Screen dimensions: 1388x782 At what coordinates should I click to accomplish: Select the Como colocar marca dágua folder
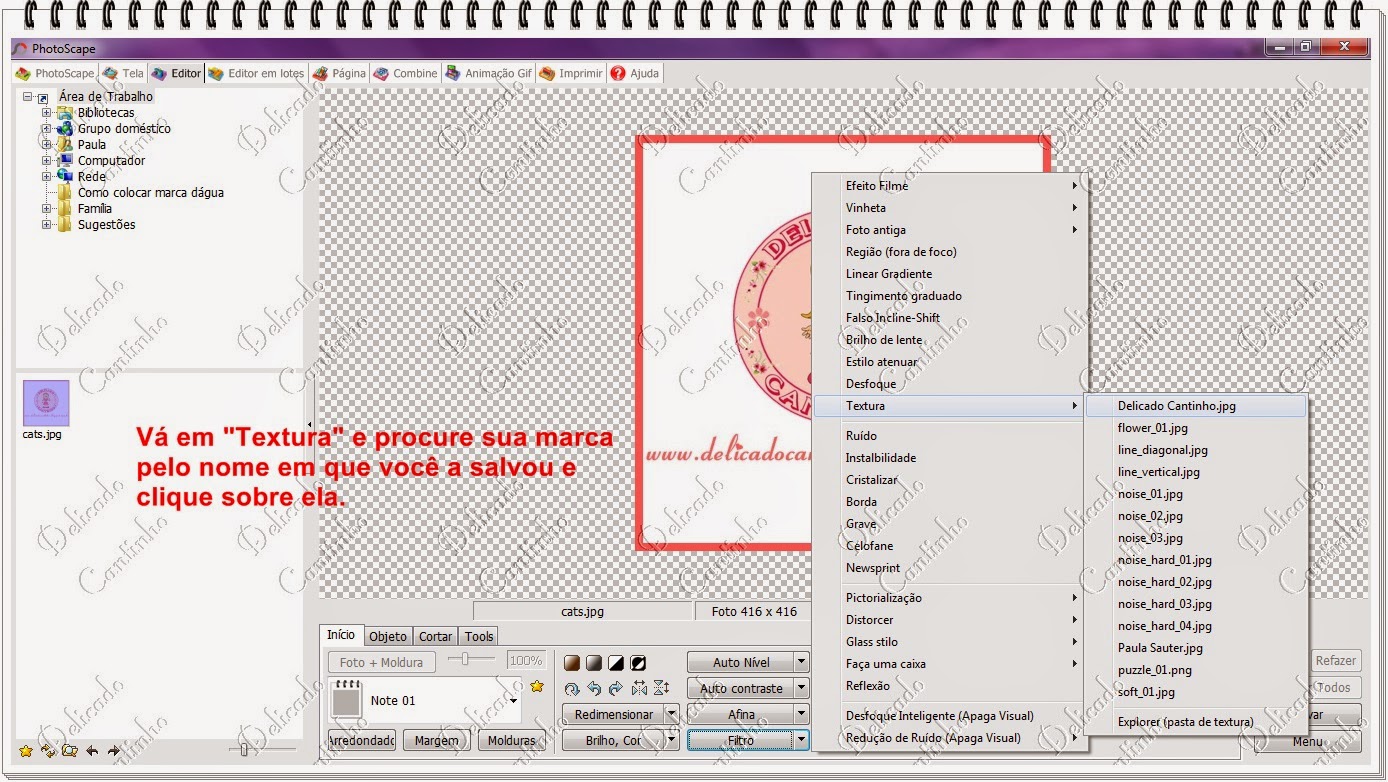tap(151, 192)
